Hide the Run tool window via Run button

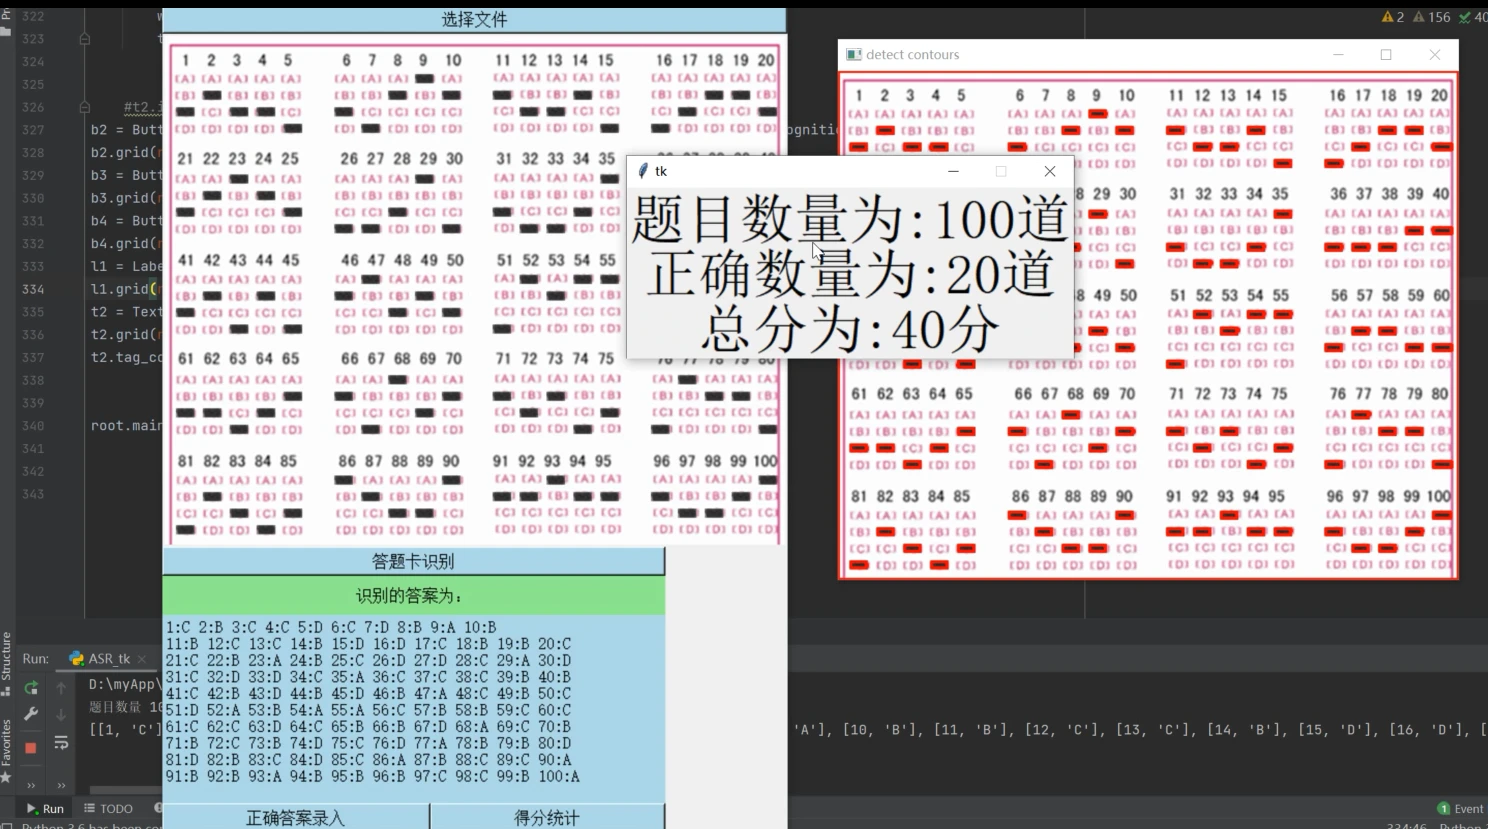[45, 808]
